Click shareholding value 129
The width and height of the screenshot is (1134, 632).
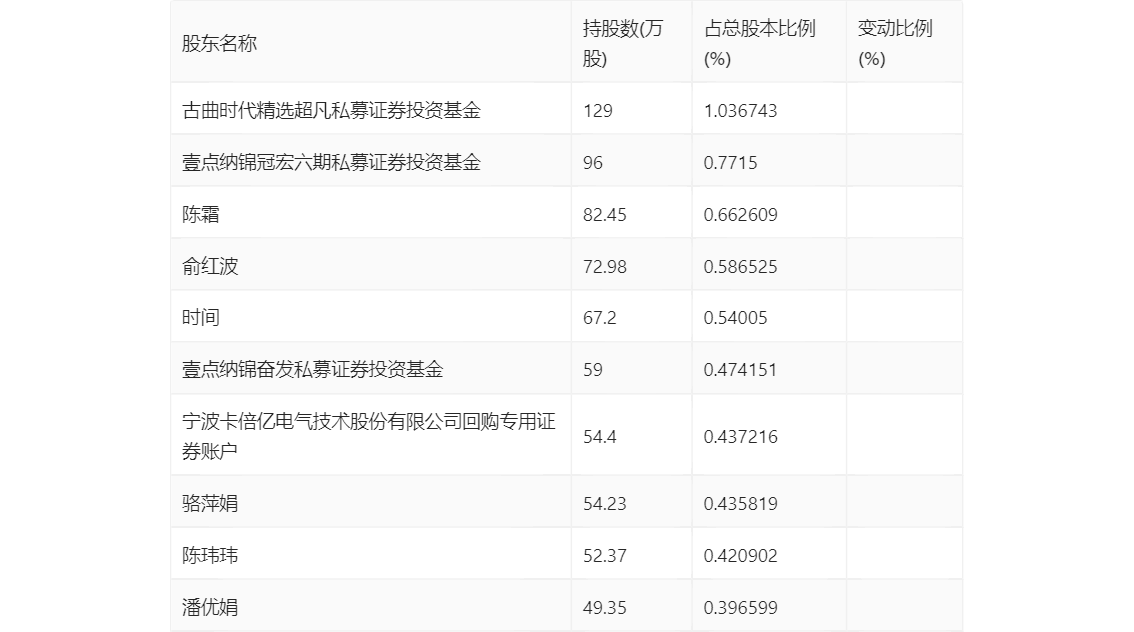pos(597,111)
